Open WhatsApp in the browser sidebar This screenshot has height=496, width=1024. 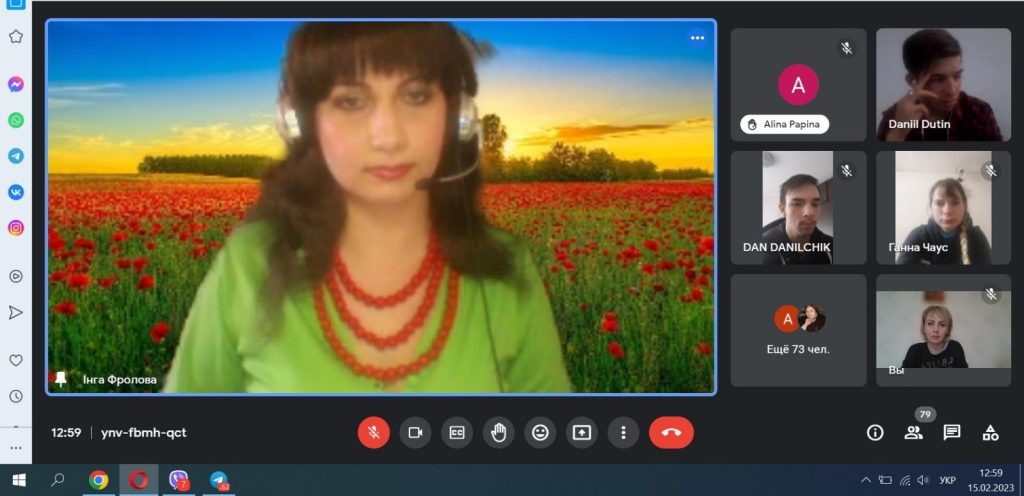(16, 120)
